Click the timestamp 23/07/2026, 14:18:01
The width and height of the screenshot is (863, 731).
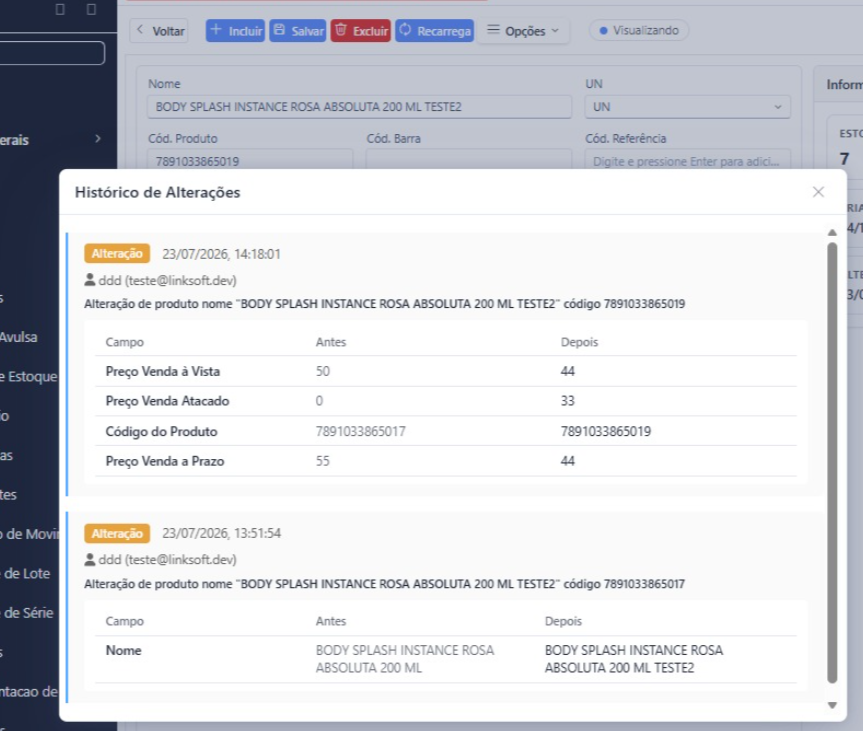221,254
